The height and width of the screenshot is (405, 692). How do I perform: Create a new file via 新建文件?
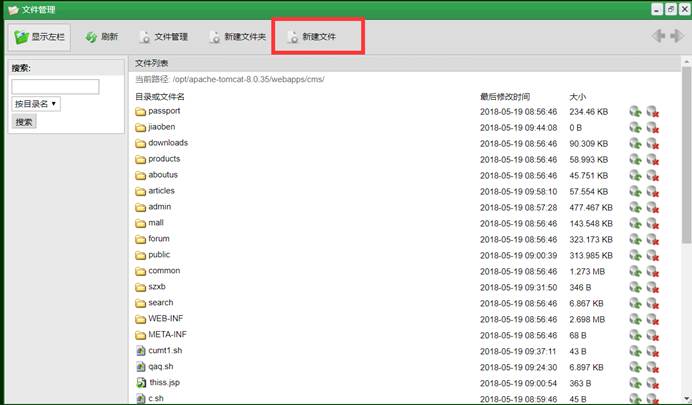pos(312,37)
